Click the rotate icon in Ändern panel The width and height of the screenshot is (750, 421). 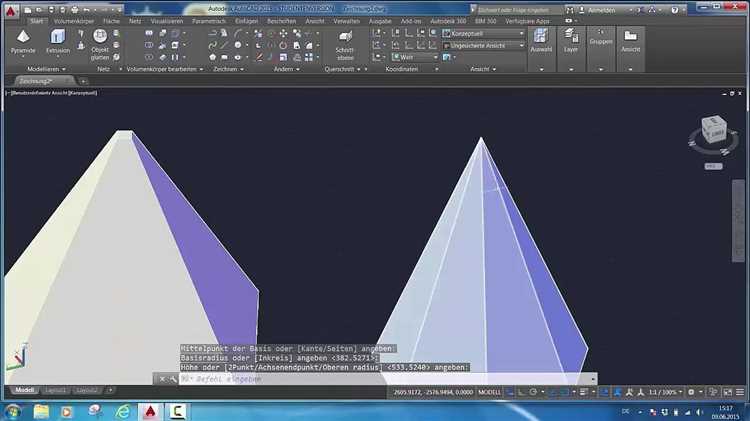pos(283,45)
